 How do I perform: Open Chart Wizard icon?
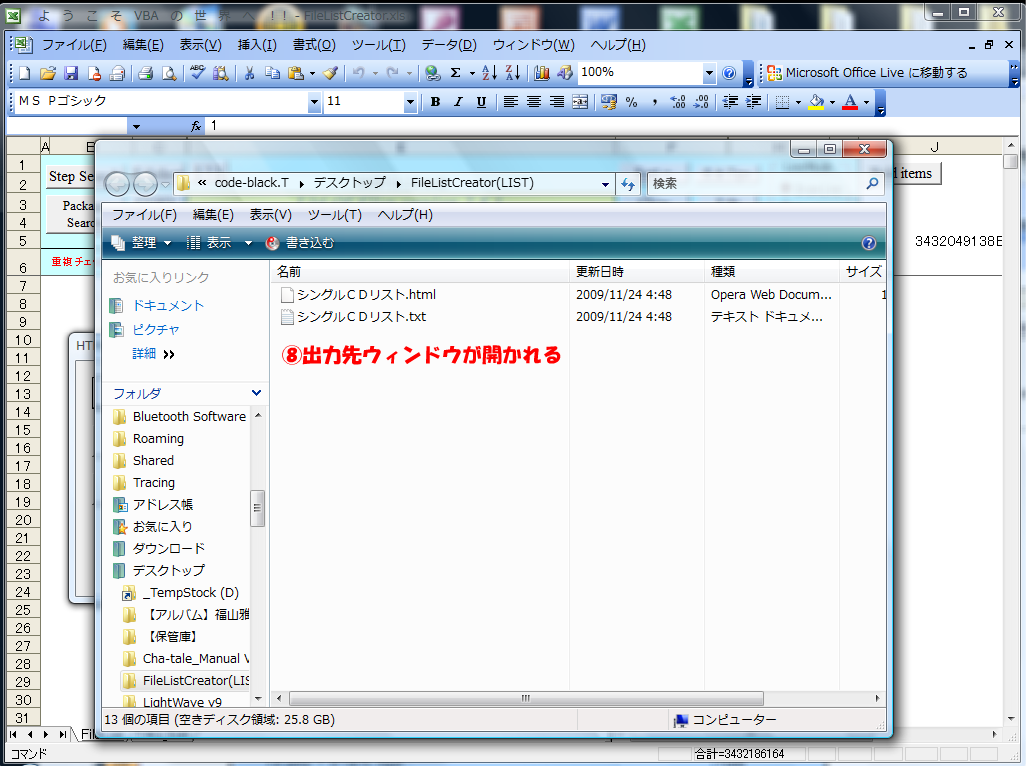coord(541,73)
